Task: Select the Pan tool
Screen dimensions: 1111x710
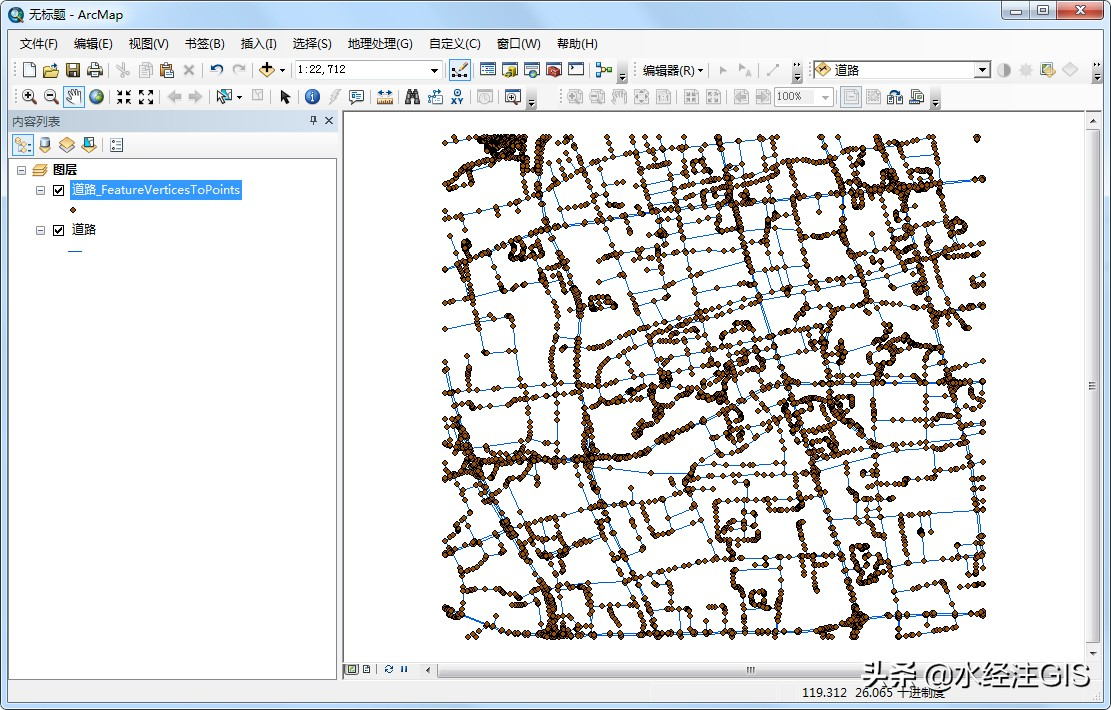Action: (75, 96)
